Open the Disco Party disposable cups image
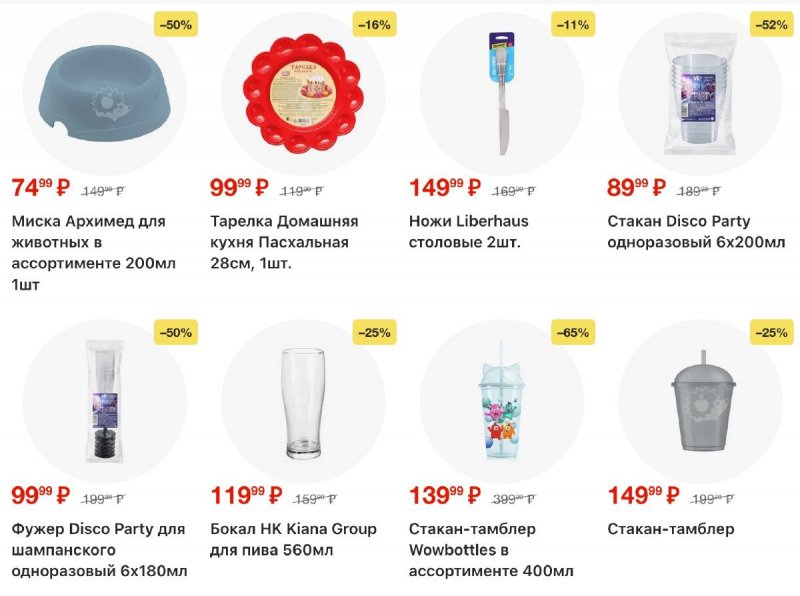This screenshot has width=800, height=596. click(700, 94)
